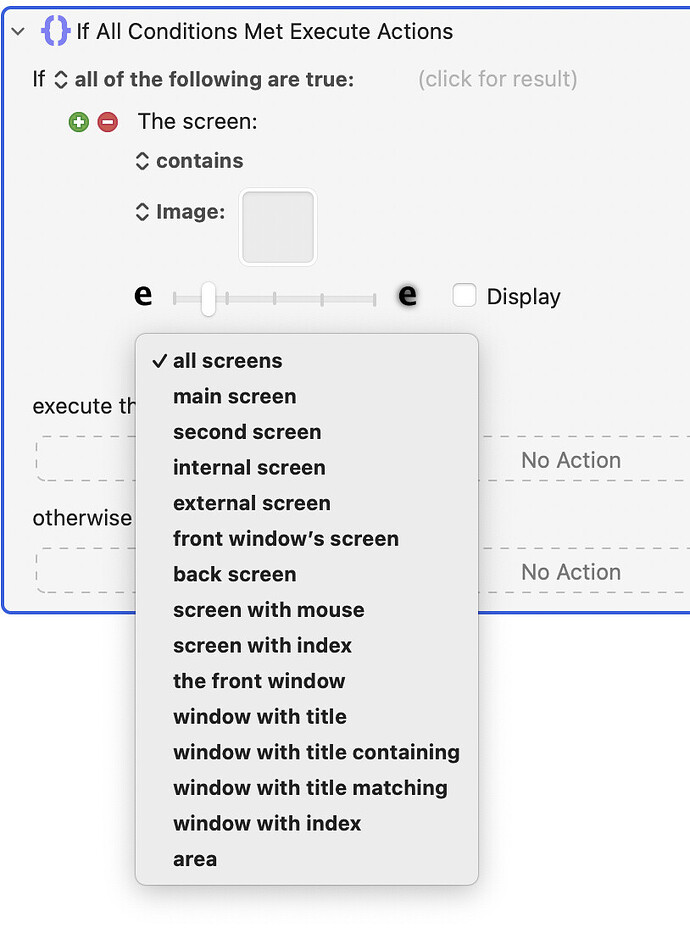
Task: Click the green plus add-condition icon
Action: click(79, 122)
